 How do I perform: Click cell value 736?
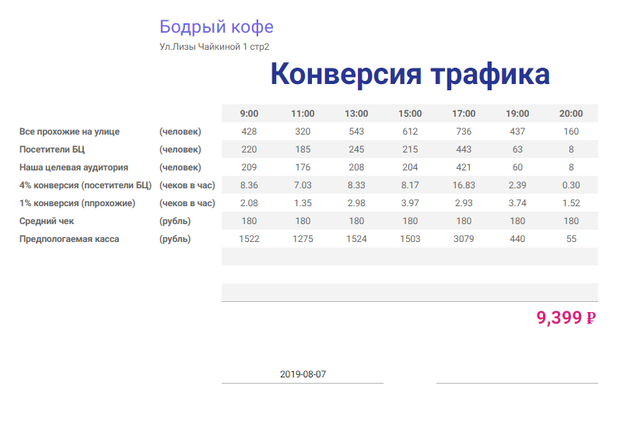(x=464, y=132)
